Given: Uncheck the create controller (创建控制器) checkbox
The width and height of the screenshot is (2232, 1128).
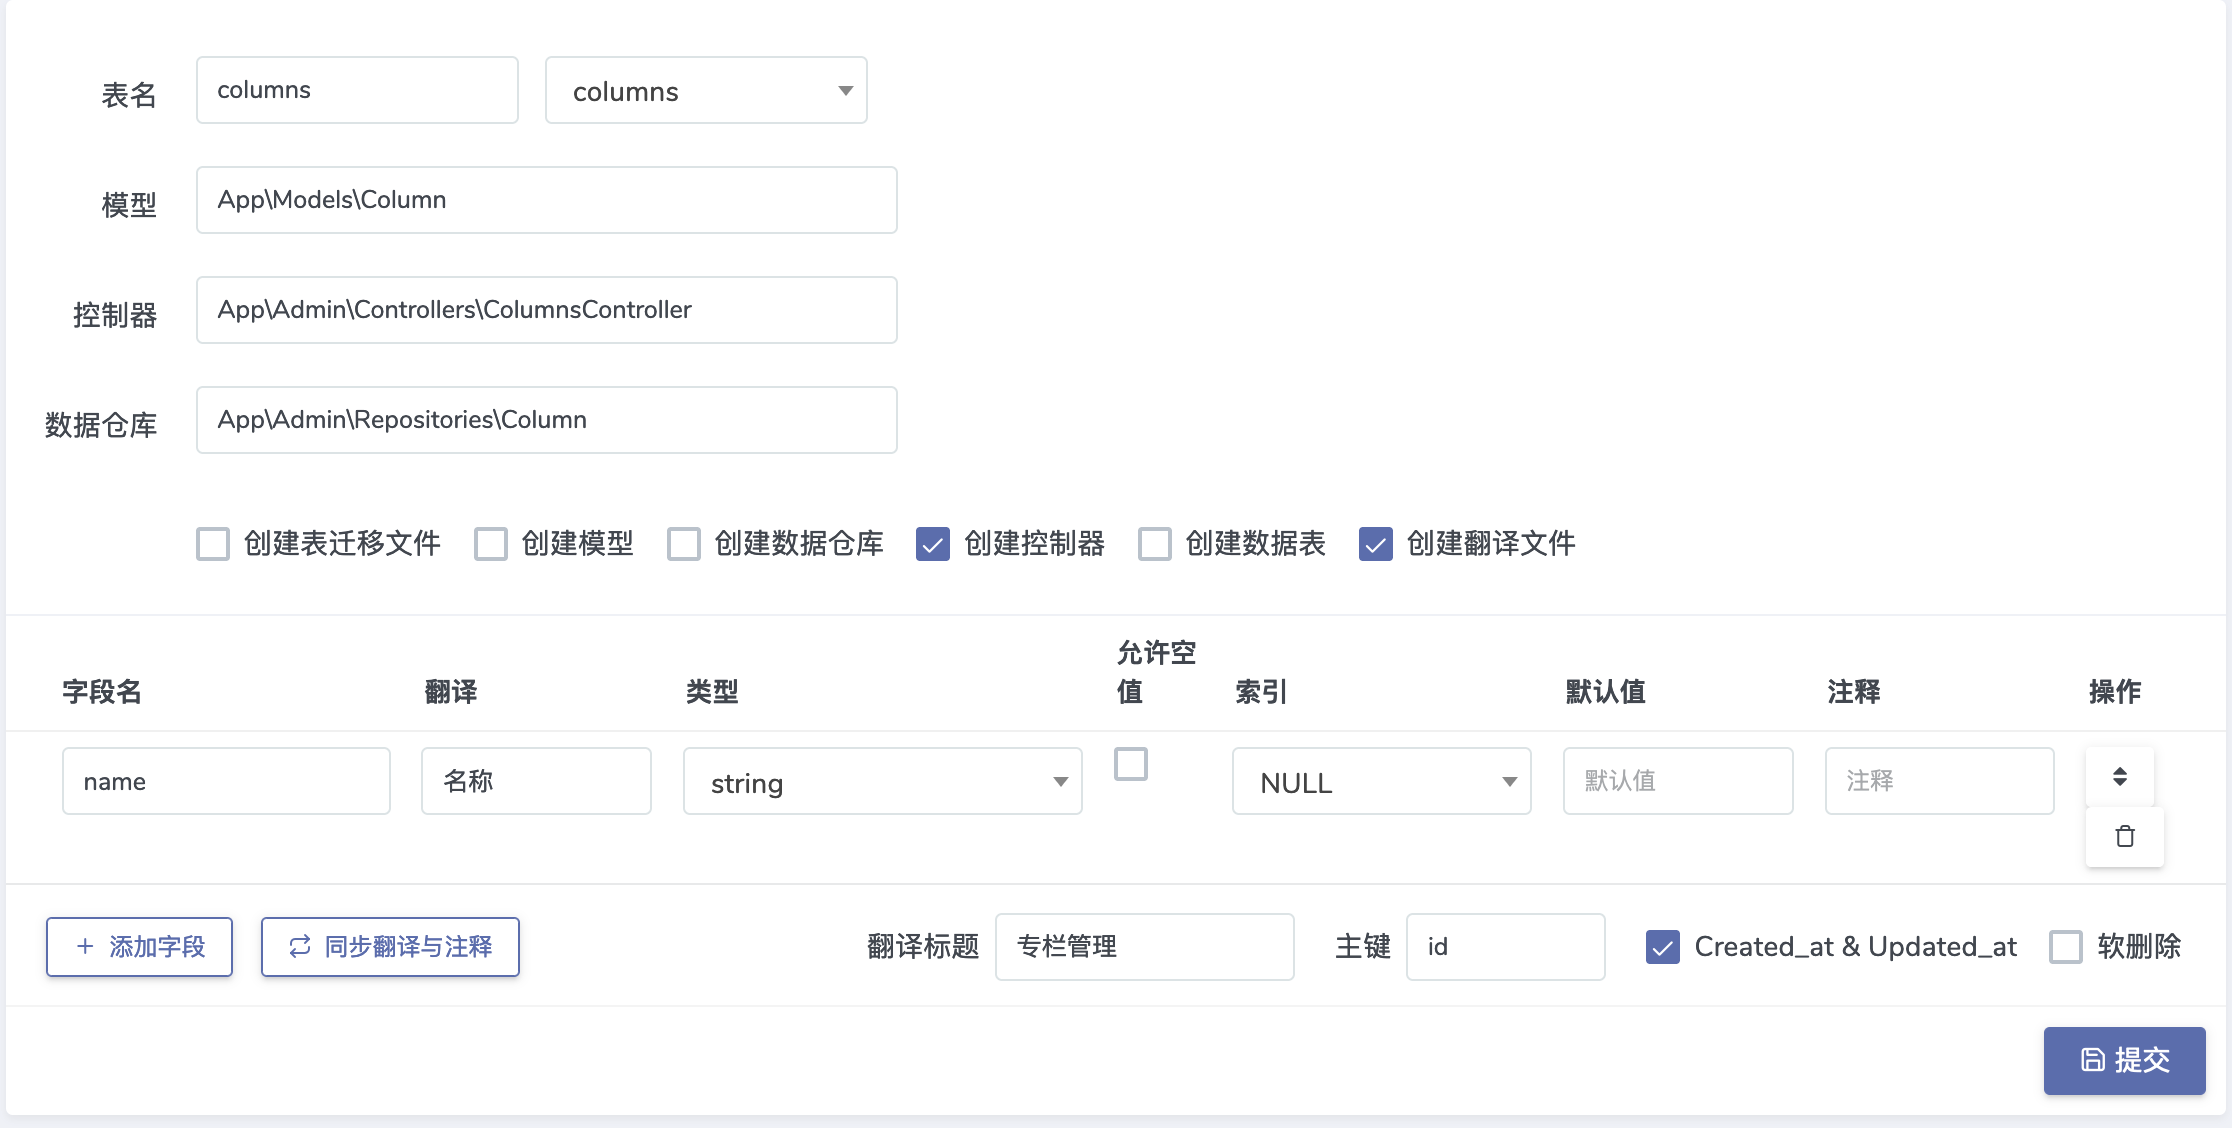Looking at the screenshot, I should (933, 544).
